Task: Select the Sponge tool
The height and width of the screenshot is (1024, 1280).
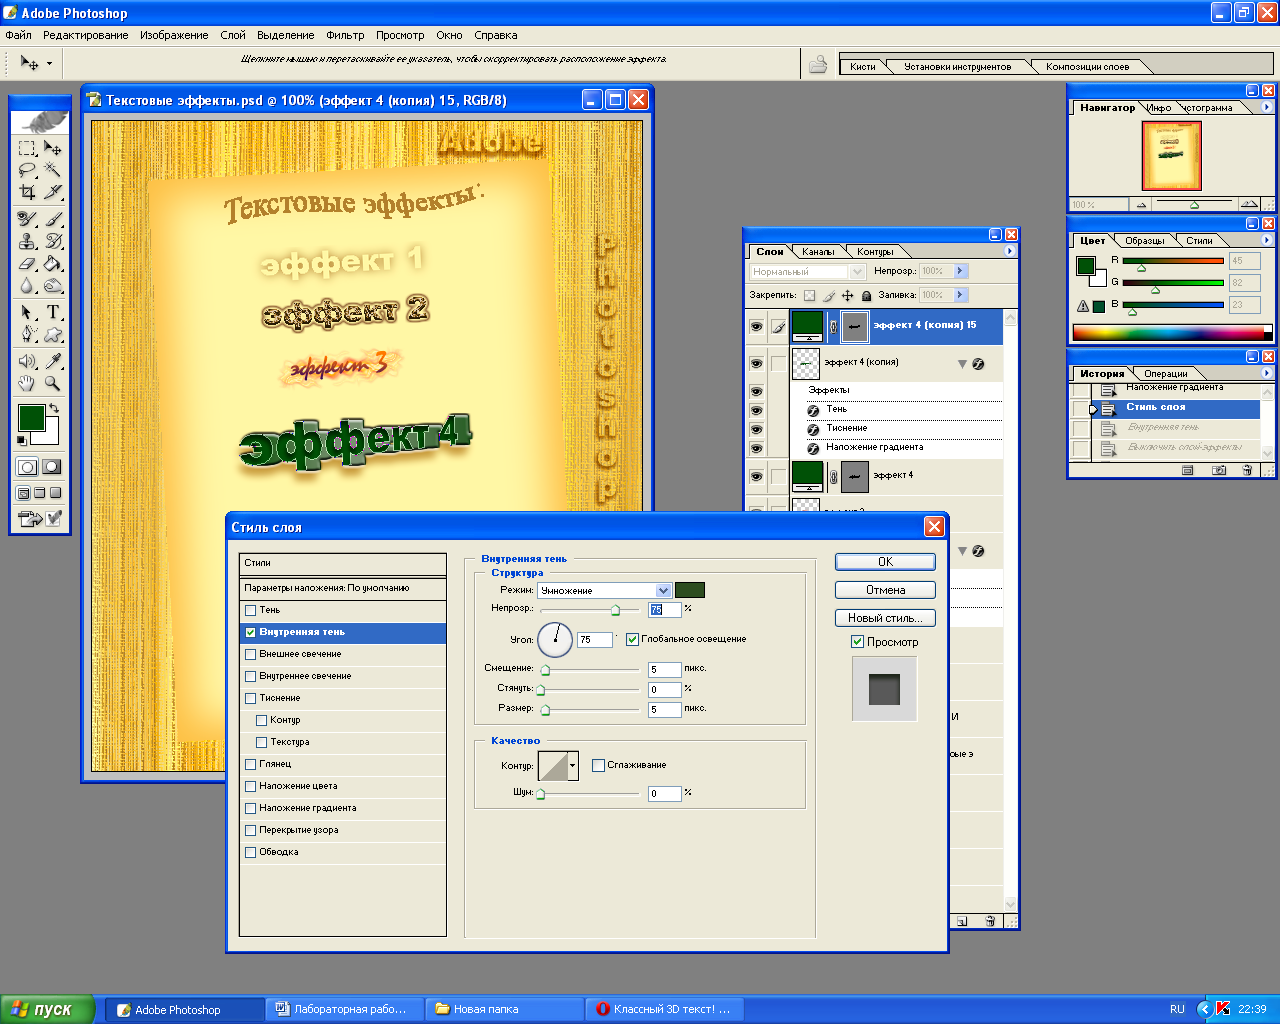Action: pos(53,286)
